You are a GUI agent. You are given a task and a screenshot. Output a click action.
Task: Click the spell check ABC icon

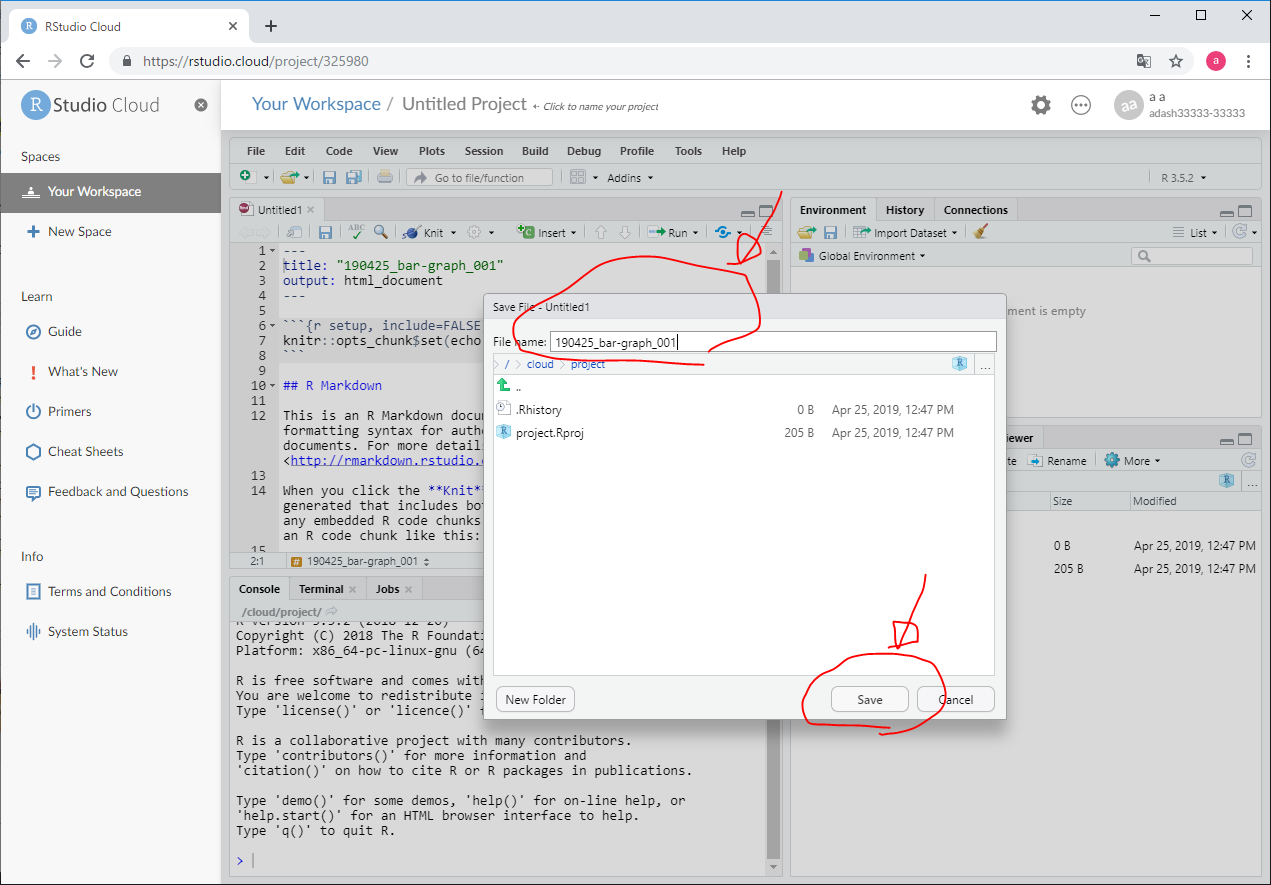pyautogui.click(x=356, y=232)
